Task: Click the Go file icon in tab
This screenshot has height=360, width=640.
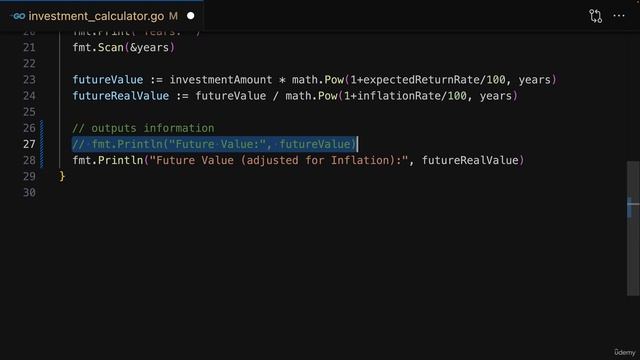Action: (x=18, y=16)
